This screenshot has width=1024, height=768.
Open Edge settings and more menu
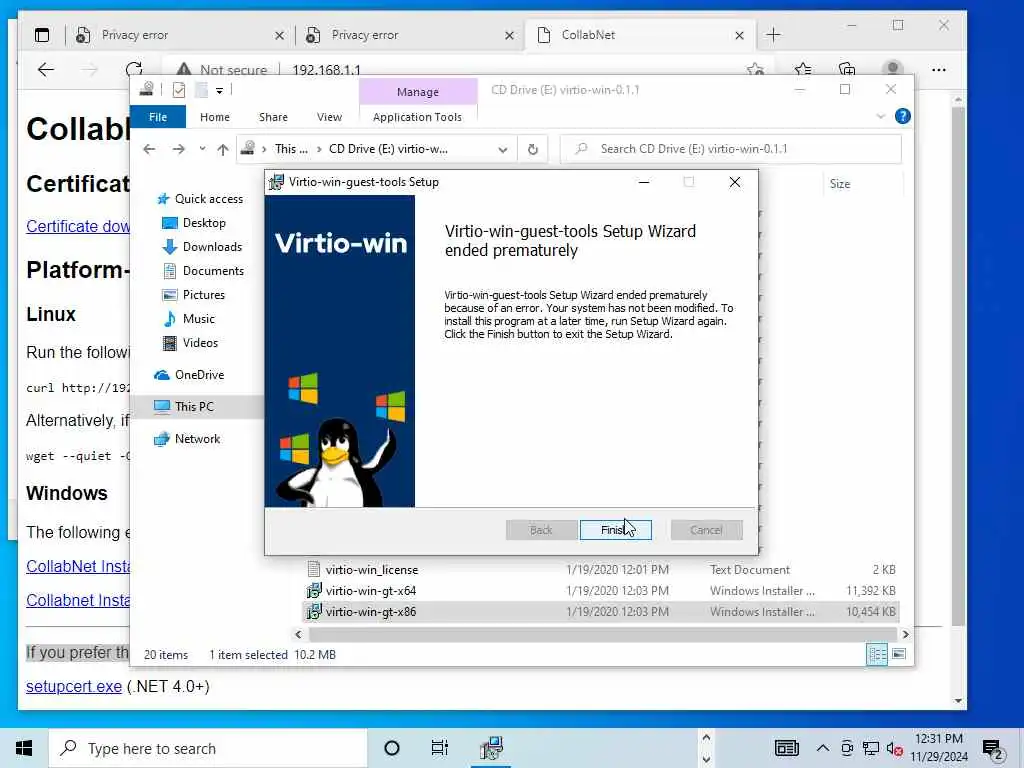click(x=939, y=69)
